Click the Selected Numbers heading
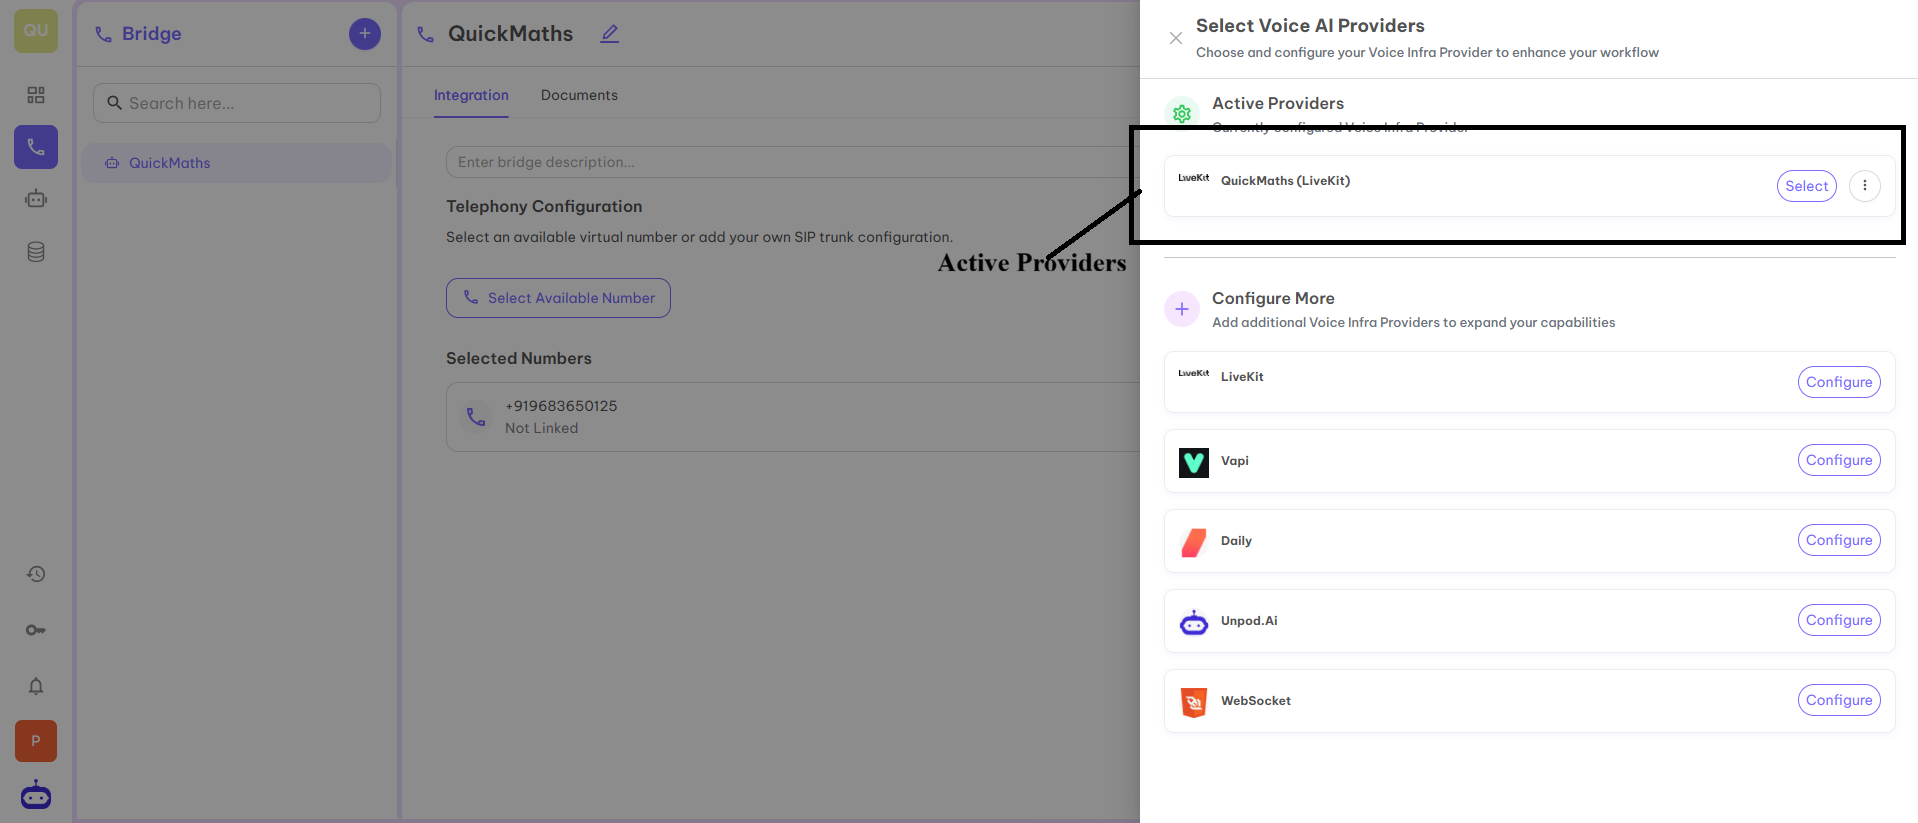The width and height of the screenshot is (1918, 823). click(x=519, y=358)
